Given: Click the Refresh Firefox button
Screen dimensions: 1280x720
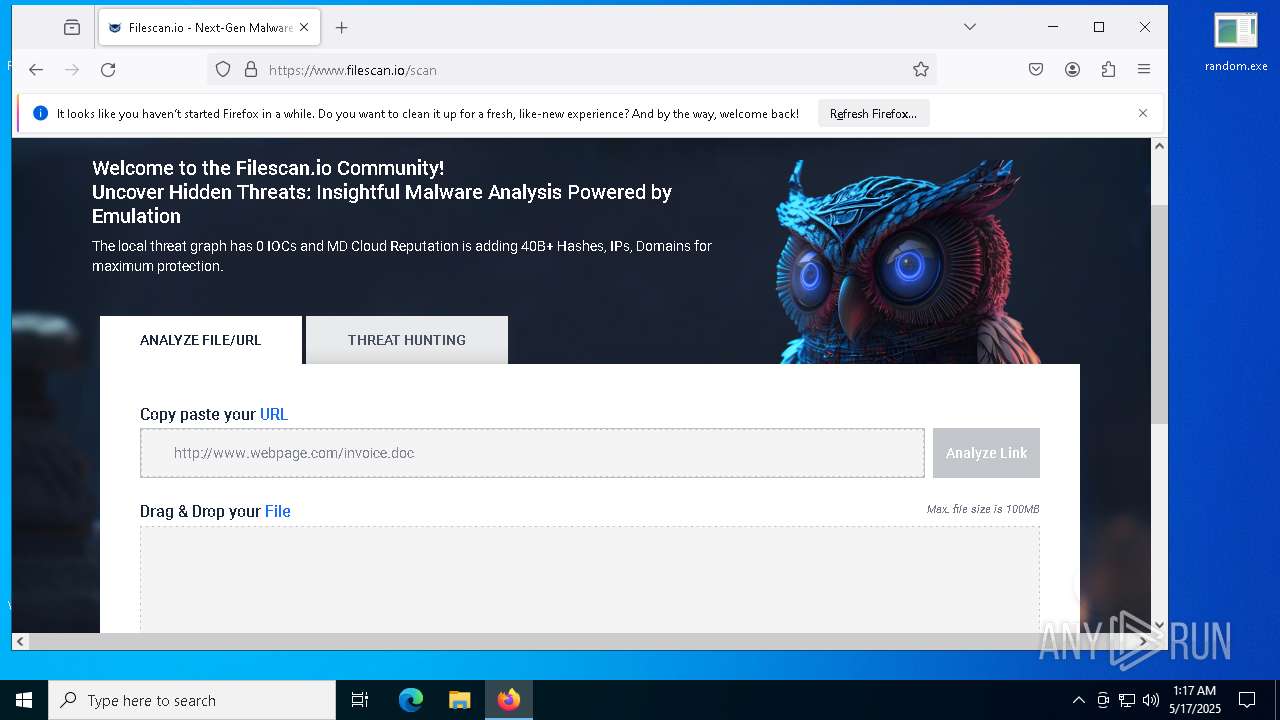Looking at the screenshot, I should (x=873, y=113).
